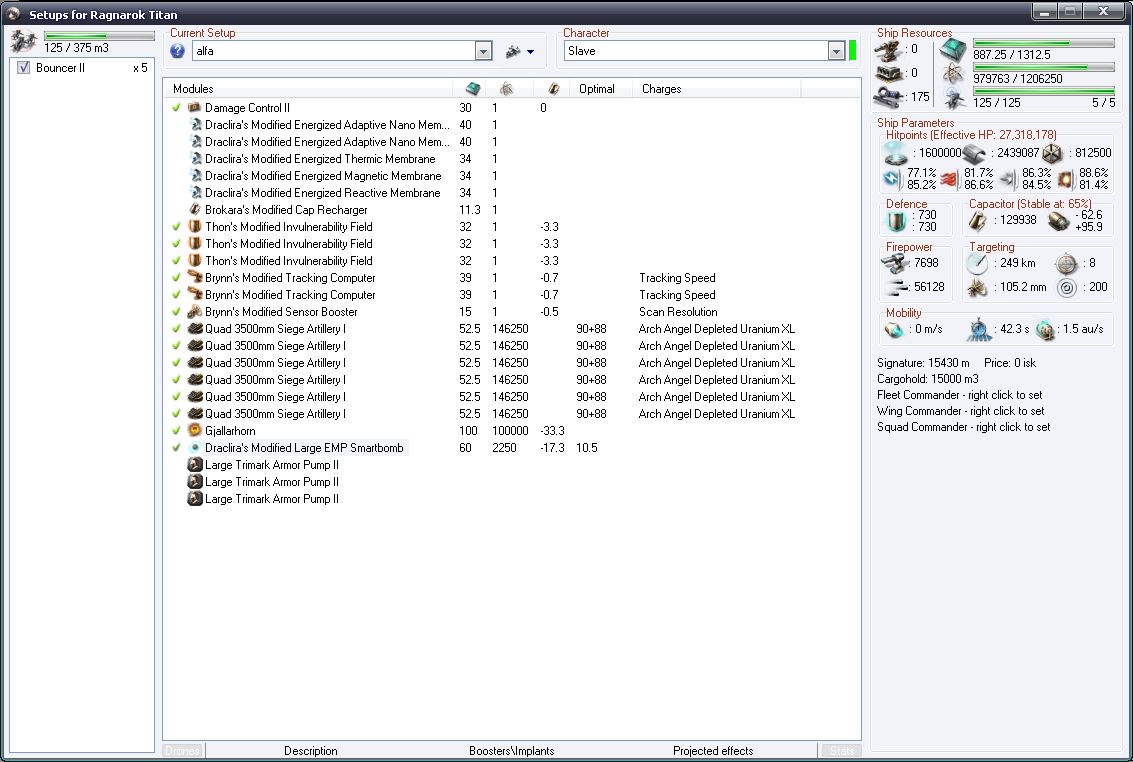Open the small arrow beside the ship icon
The width and height of the screenshot is (1133, 762).
coord(530,52)
